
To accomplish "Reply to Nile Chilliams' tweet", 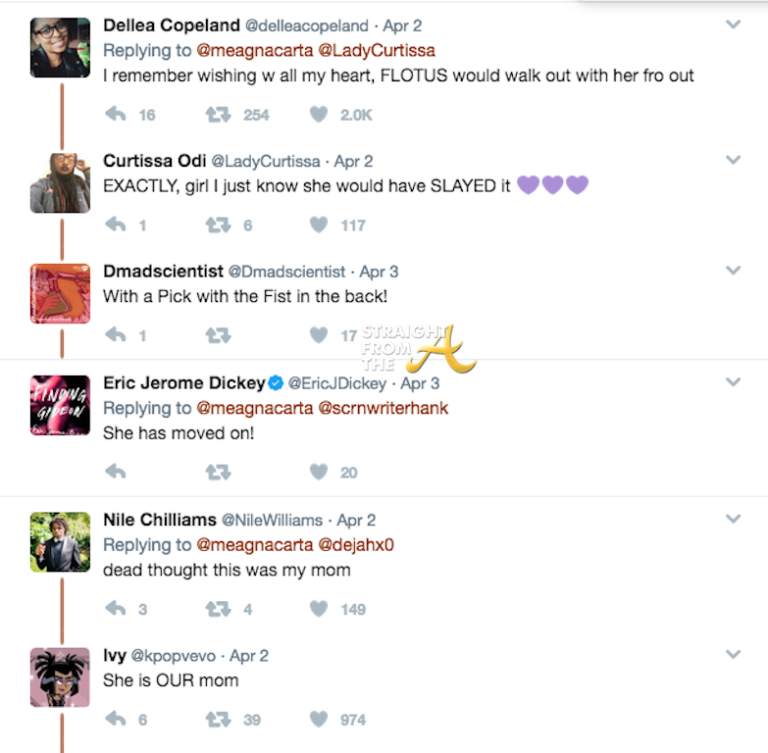I will tap(115, 608).
